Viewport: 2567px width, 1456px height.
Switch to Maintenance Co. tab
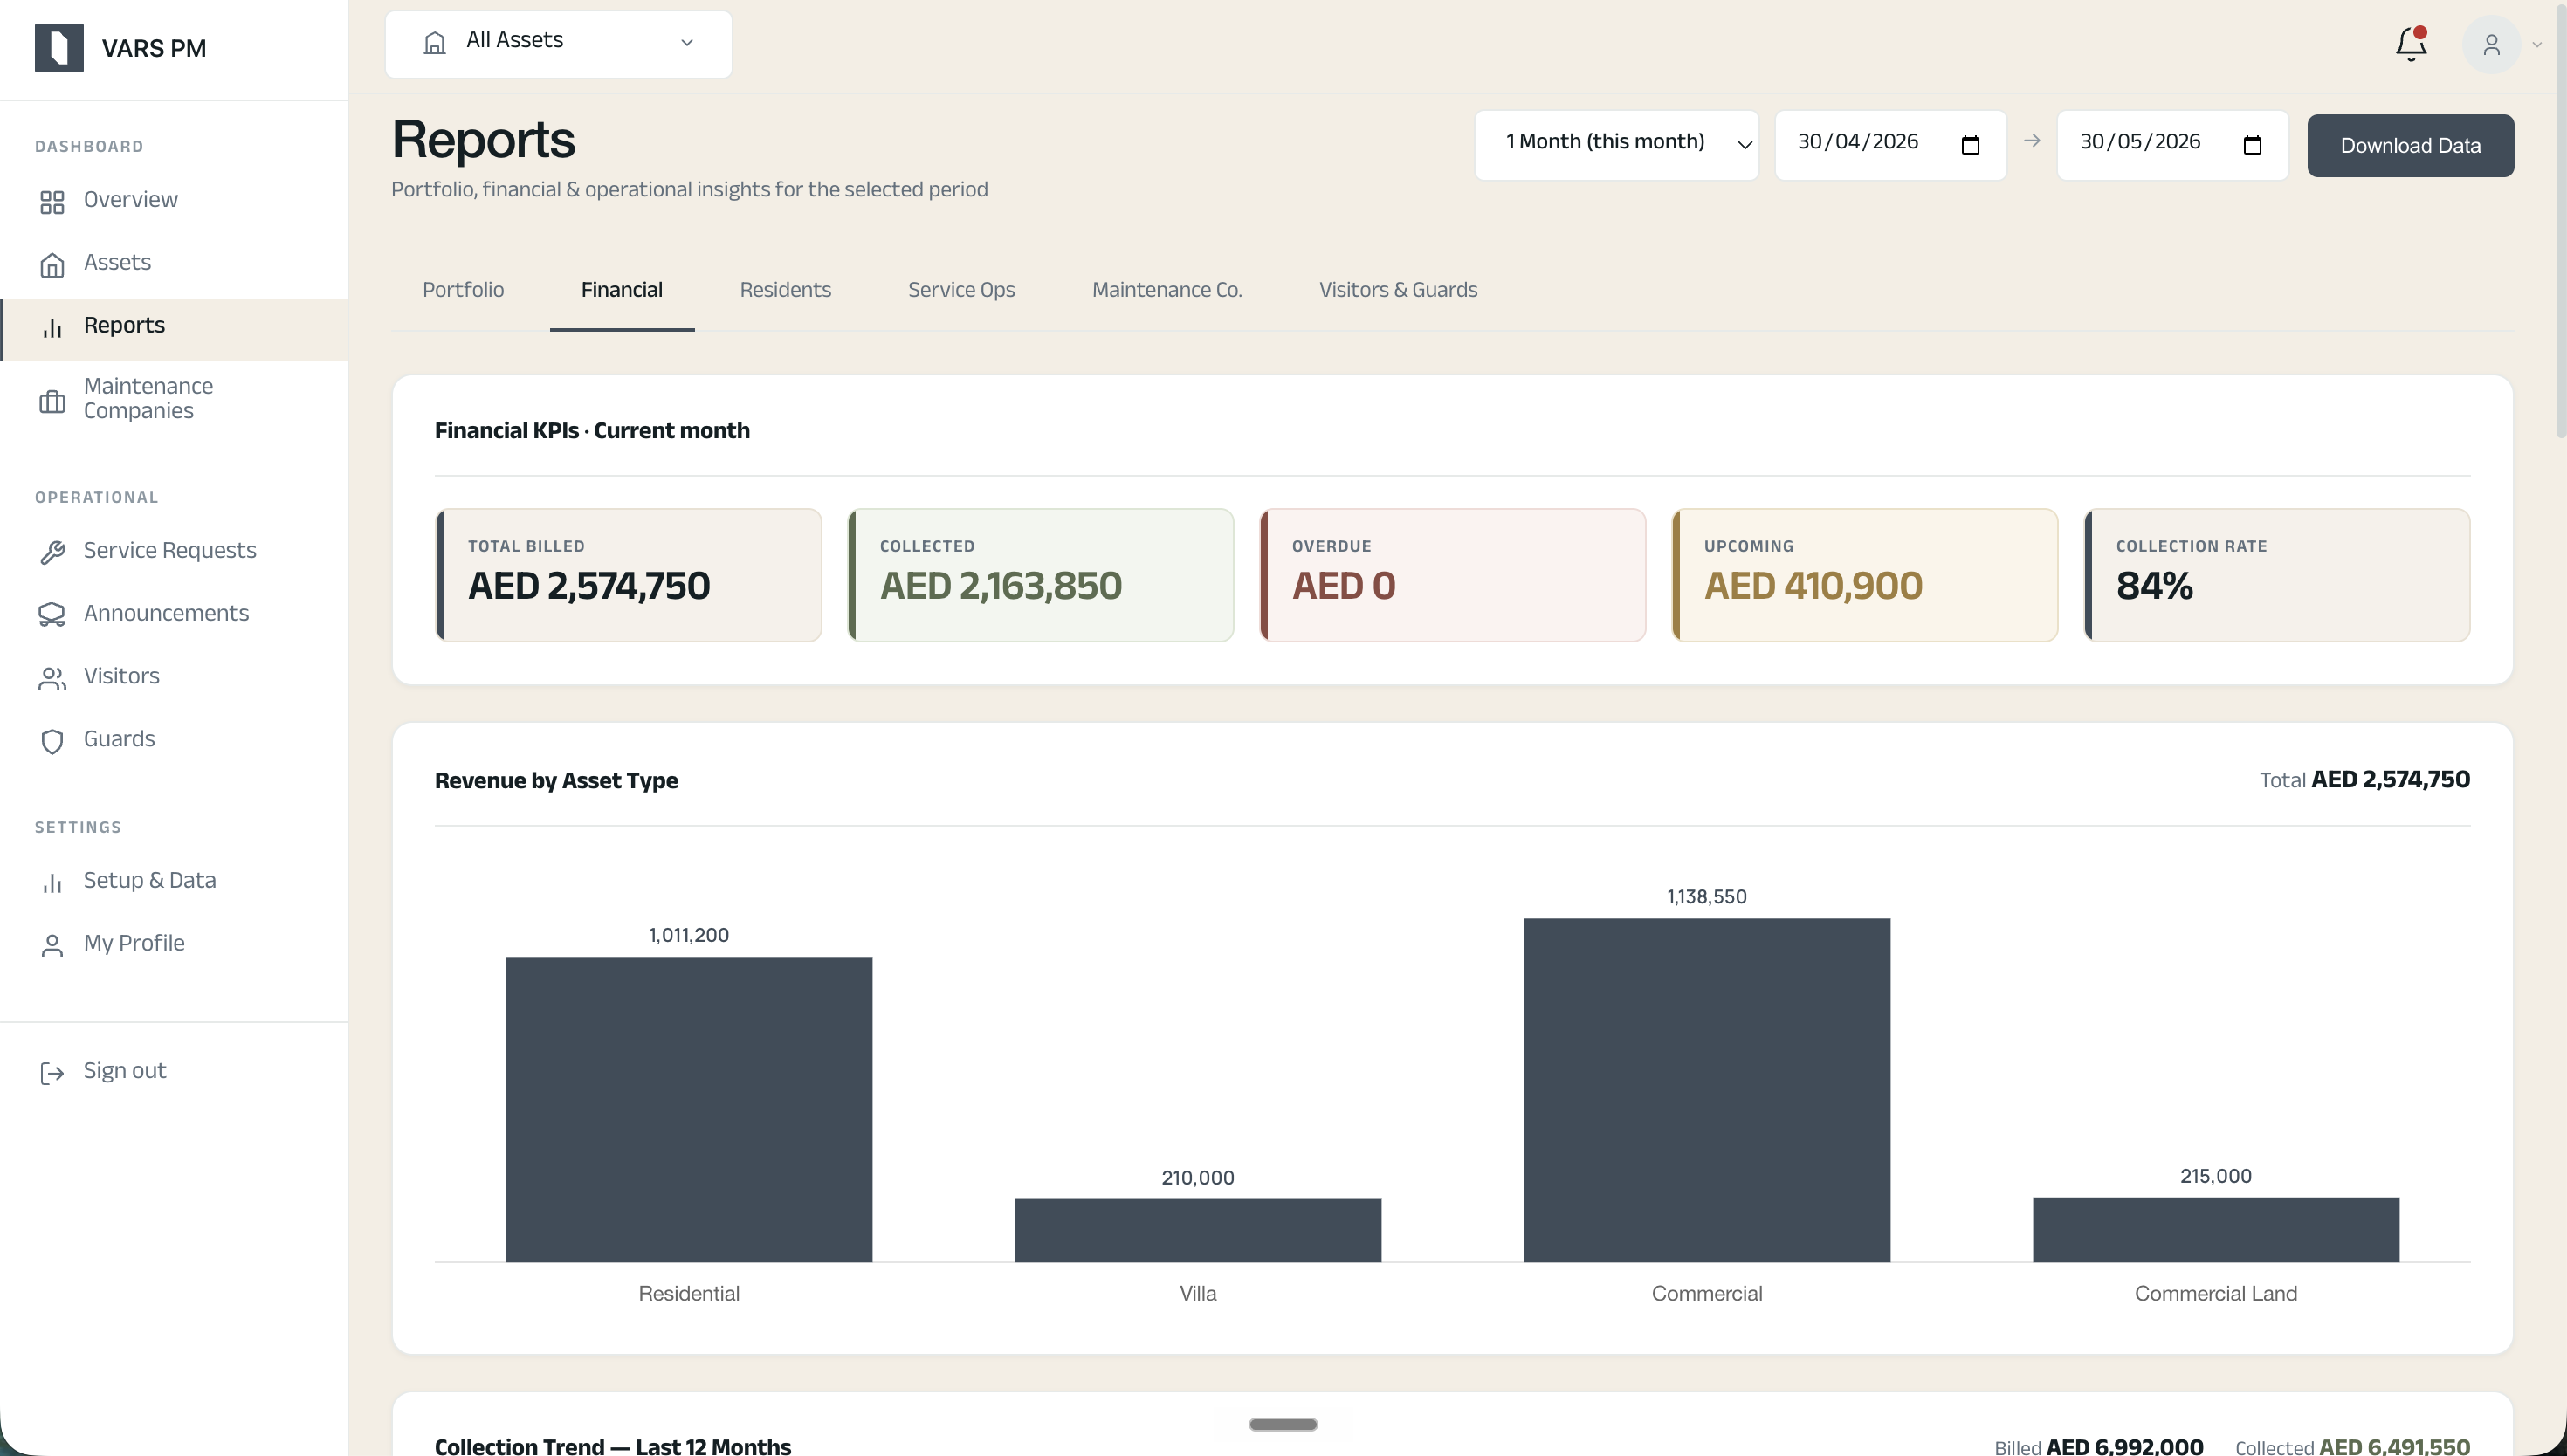[x=1166, y=289]
